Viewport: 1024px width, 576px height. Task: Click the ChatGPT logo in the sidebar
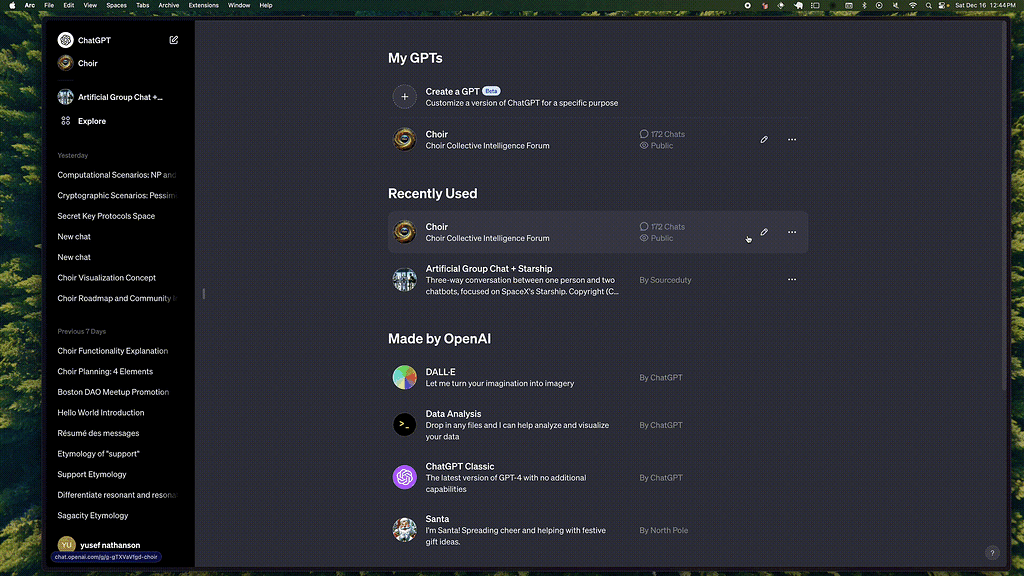[x=66, y=40]
